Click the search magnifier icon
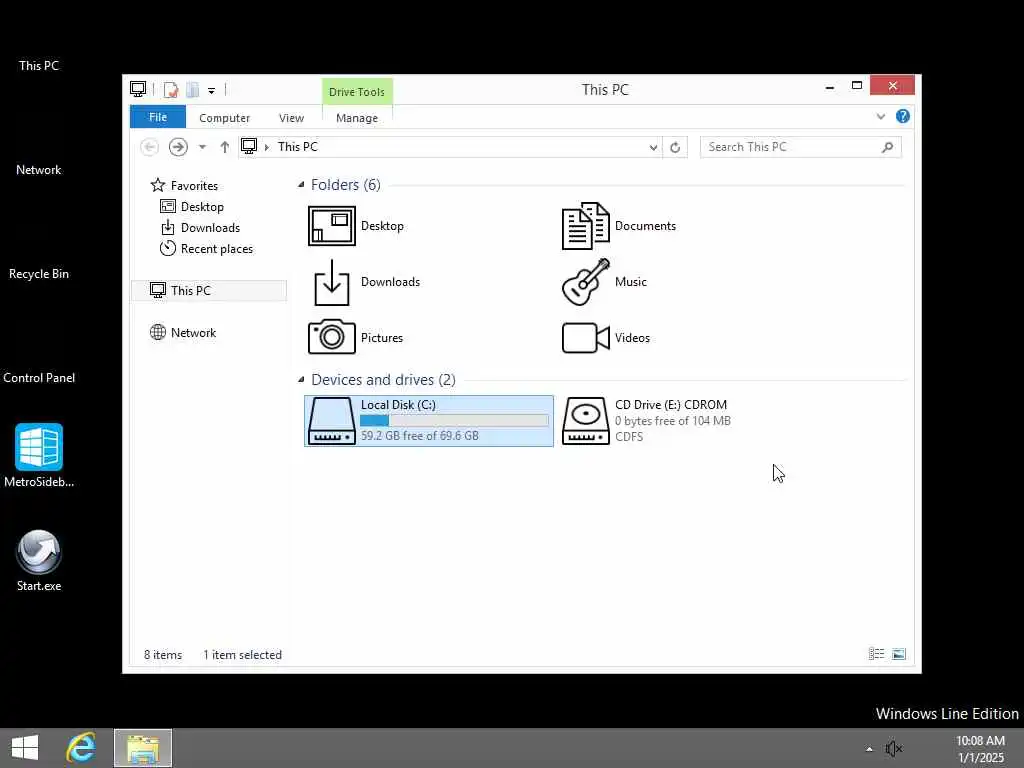1024x768 pixels. (x=887, y=147)
